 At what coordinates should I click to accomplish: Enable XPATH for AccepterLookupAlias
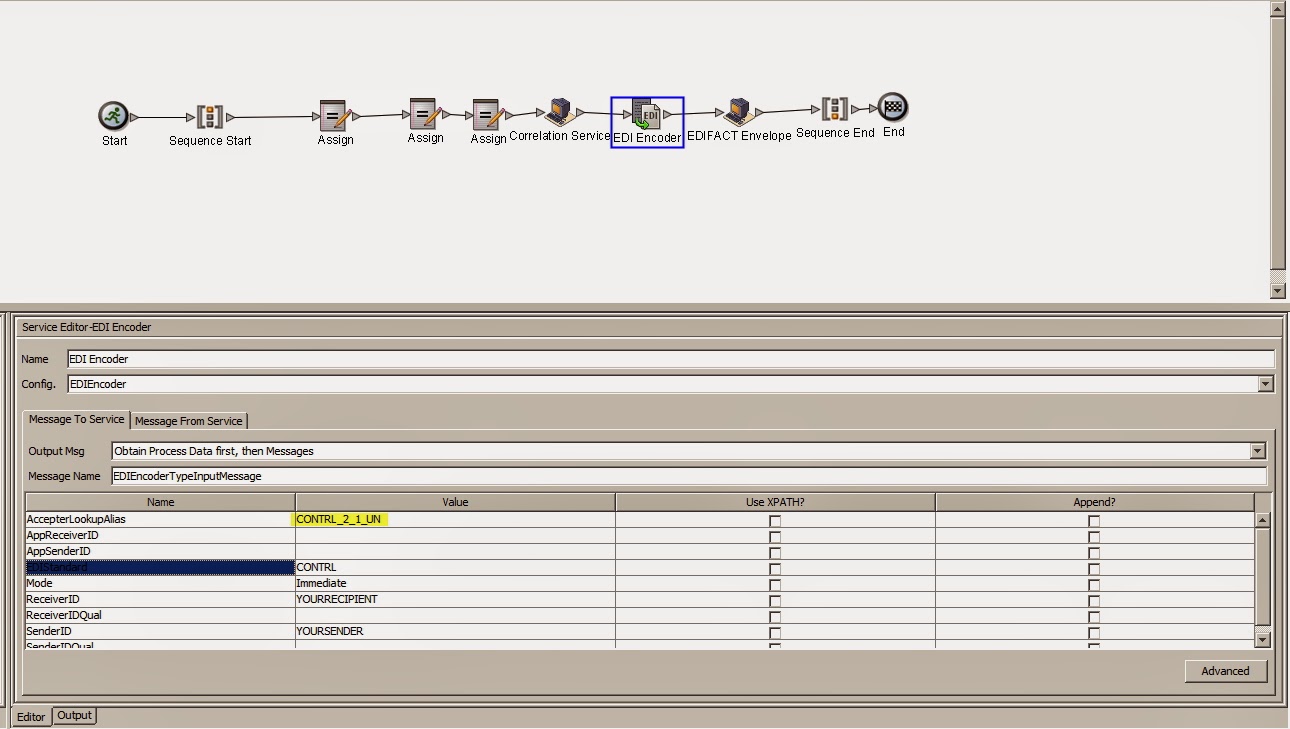click(x=773, y=519)
